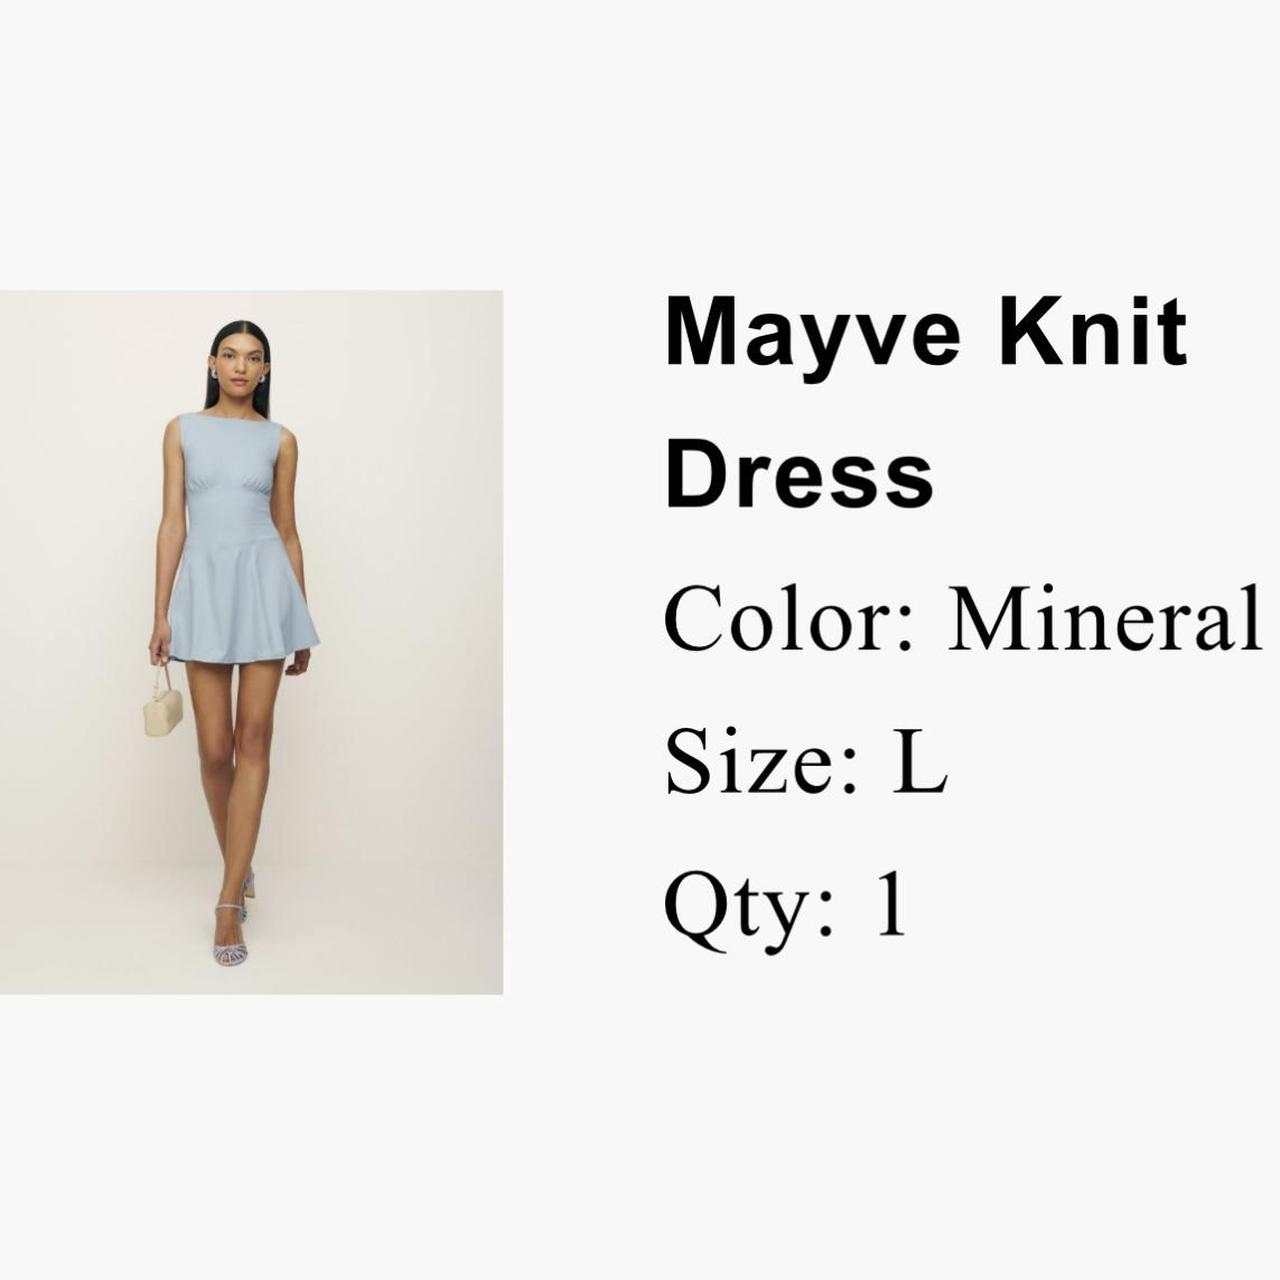
Task: Select the Mineral color value
Action: (1105, 617)
